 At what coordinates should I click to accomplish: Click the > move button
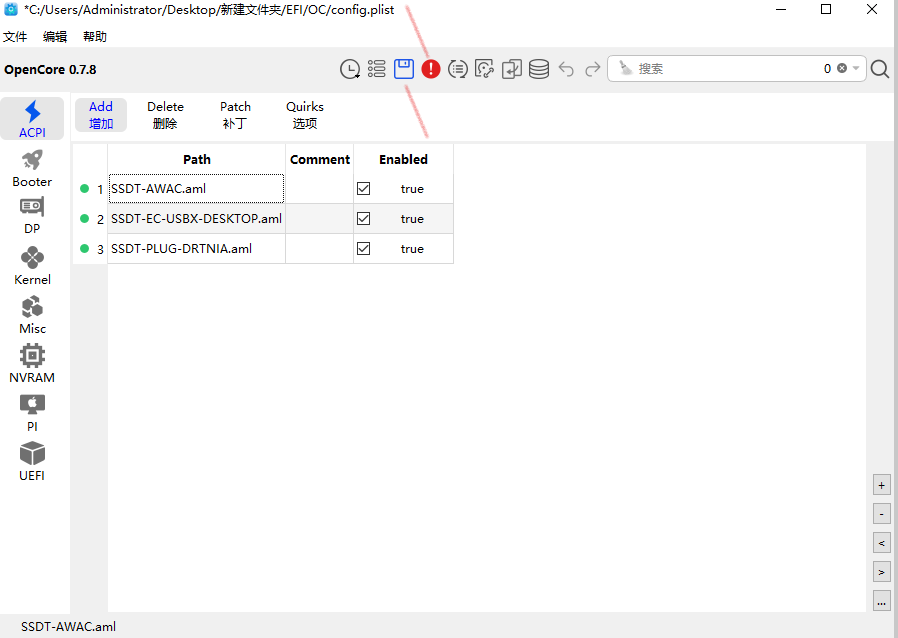[881, 572]
